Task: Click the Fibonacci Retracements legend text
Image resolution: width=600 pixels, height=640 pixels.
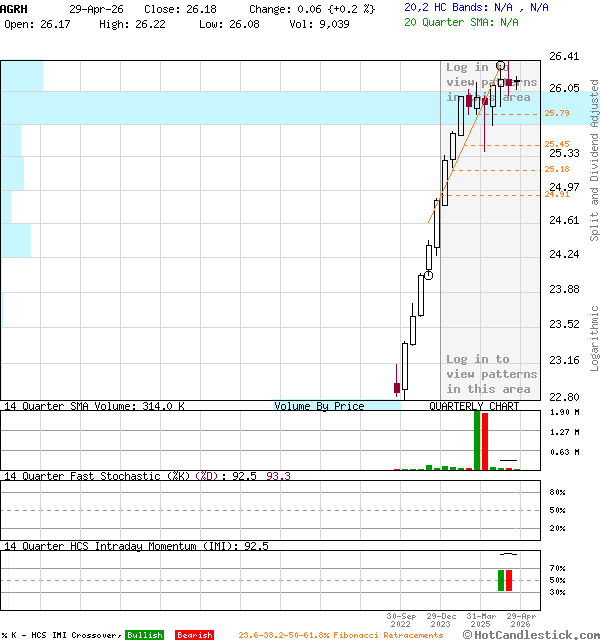Action: point(340,635)
